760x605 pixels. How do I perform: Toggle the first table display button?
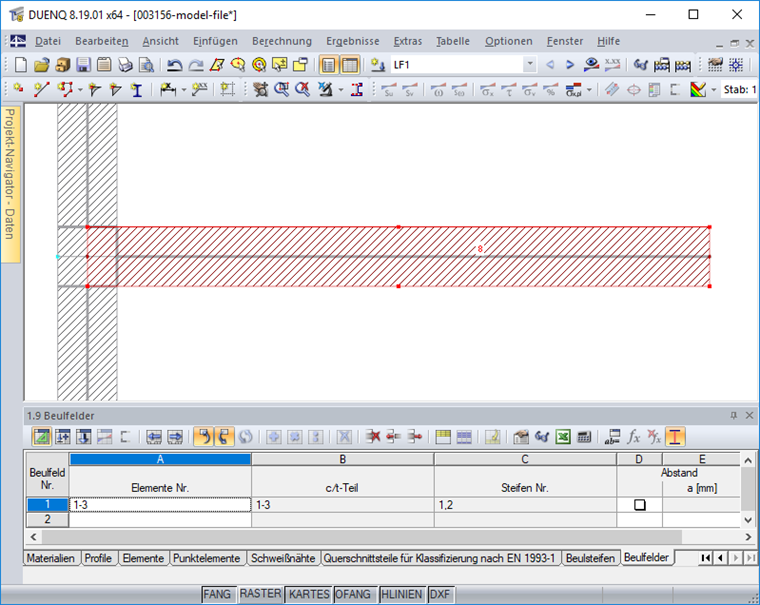pyautogui.click(x=329, y=64)
